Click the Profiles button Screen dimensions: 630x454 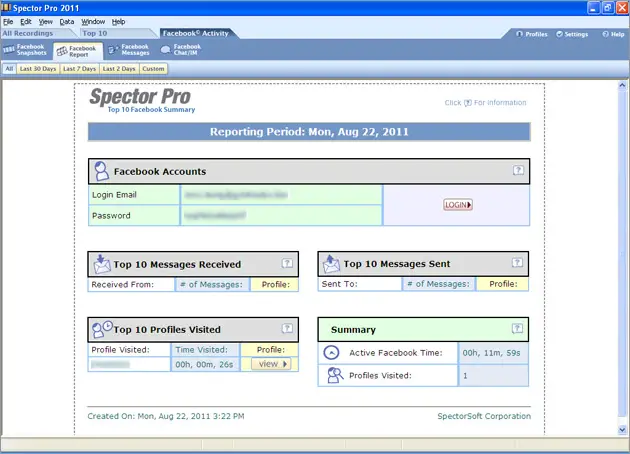[532, 34]
